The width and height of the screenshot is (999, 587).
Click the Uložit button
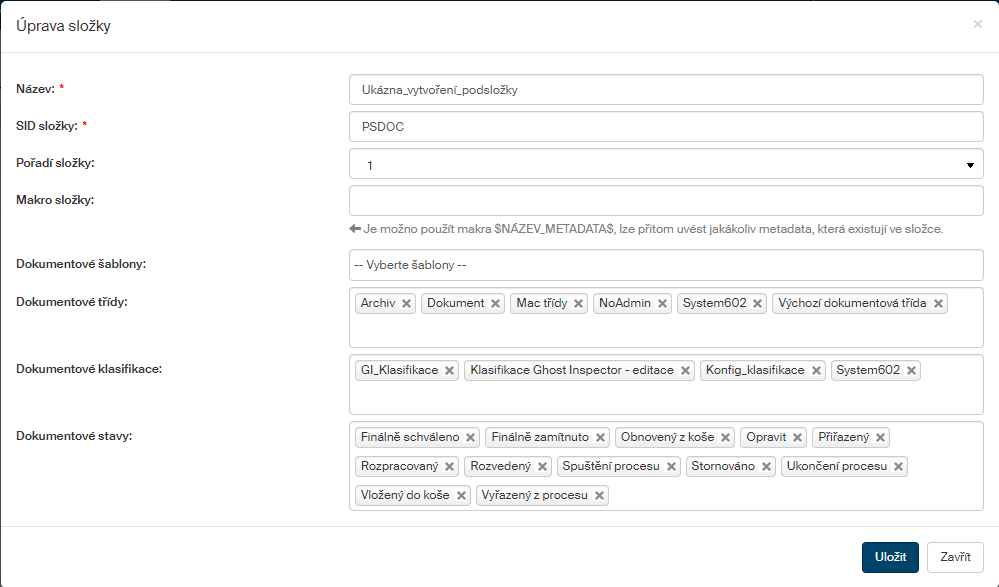point(890,557)
